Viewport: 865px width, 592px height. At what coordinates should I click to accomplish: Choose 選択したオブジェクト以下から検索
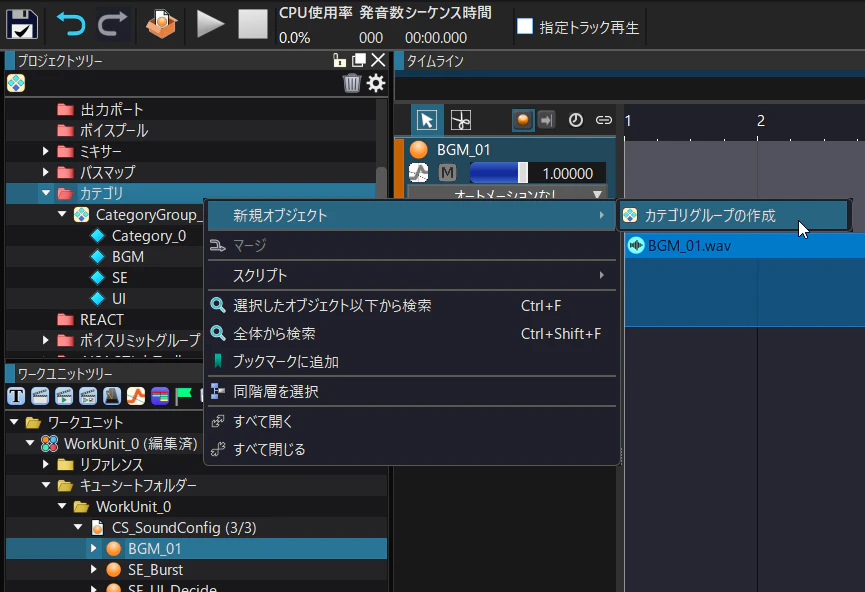pos(412,306)
